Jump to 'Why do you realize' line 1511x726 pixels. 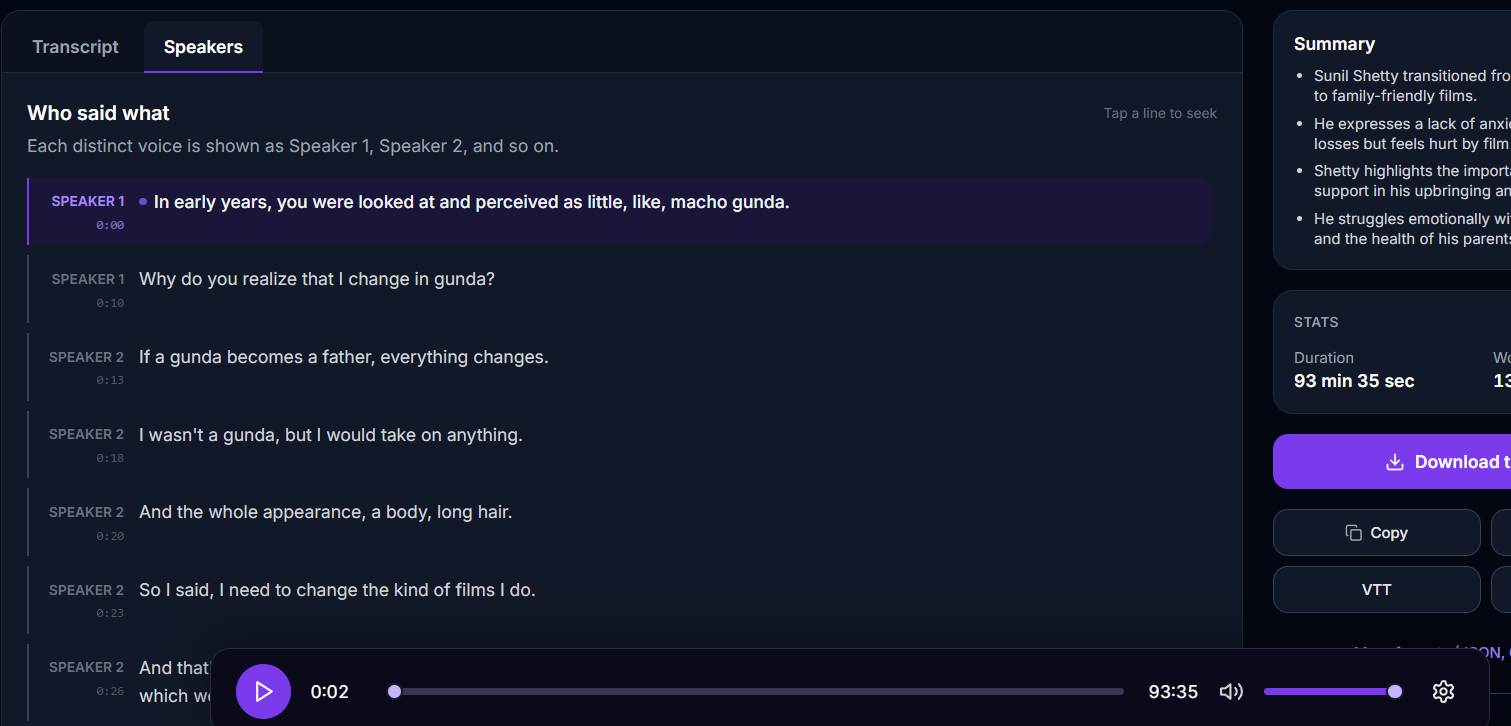[x=316, y=279]
